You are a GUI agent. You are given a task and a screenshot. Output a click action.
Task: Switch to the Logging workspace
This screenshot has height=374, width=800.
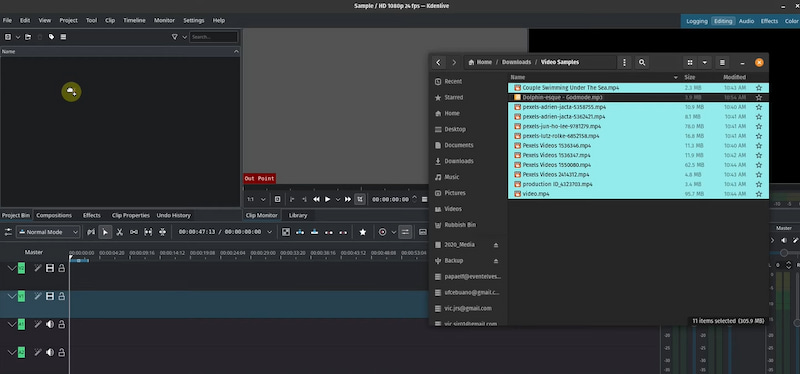pyautogui.click(x=696, y=21)
